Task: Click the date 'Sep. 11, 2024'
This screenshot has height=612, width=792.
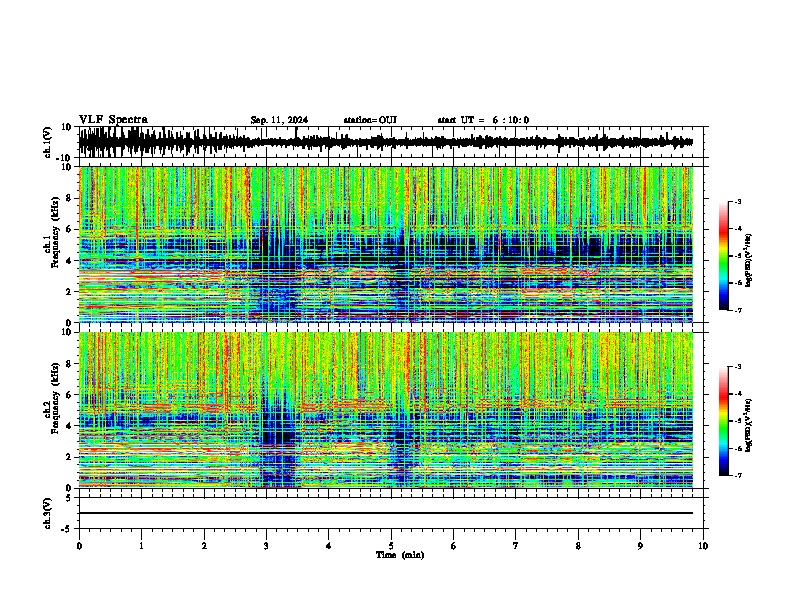Action: [x=279, y=120]
